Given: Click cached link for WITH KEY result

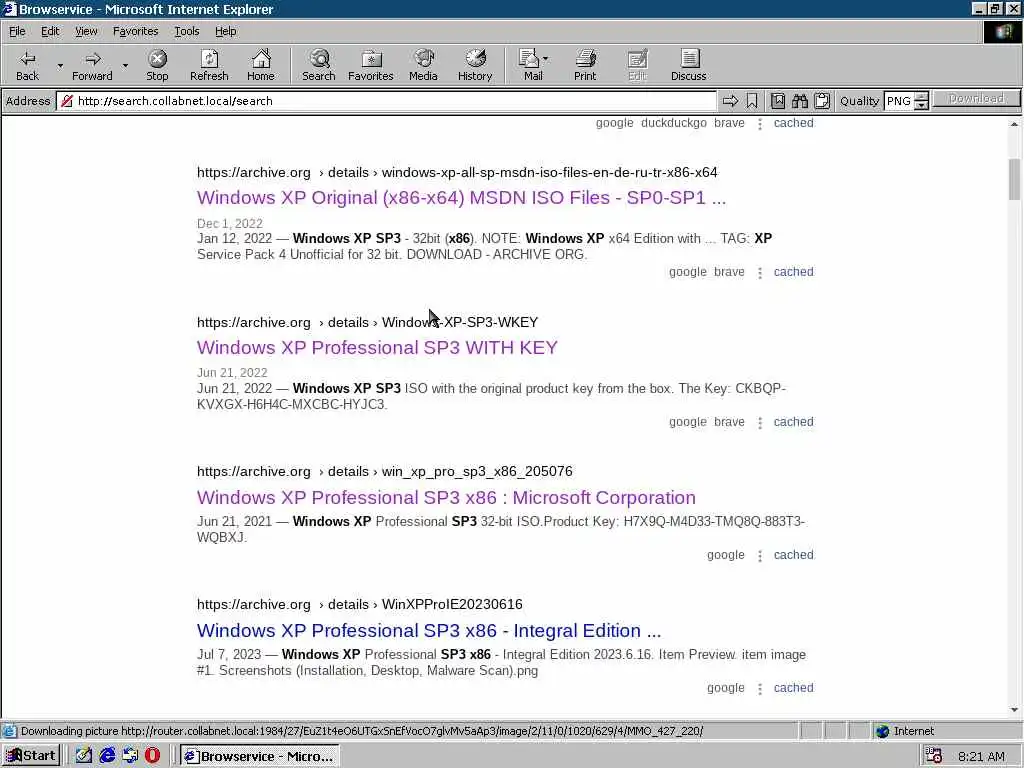Looking at the screenshot, I should click(793, 422).
